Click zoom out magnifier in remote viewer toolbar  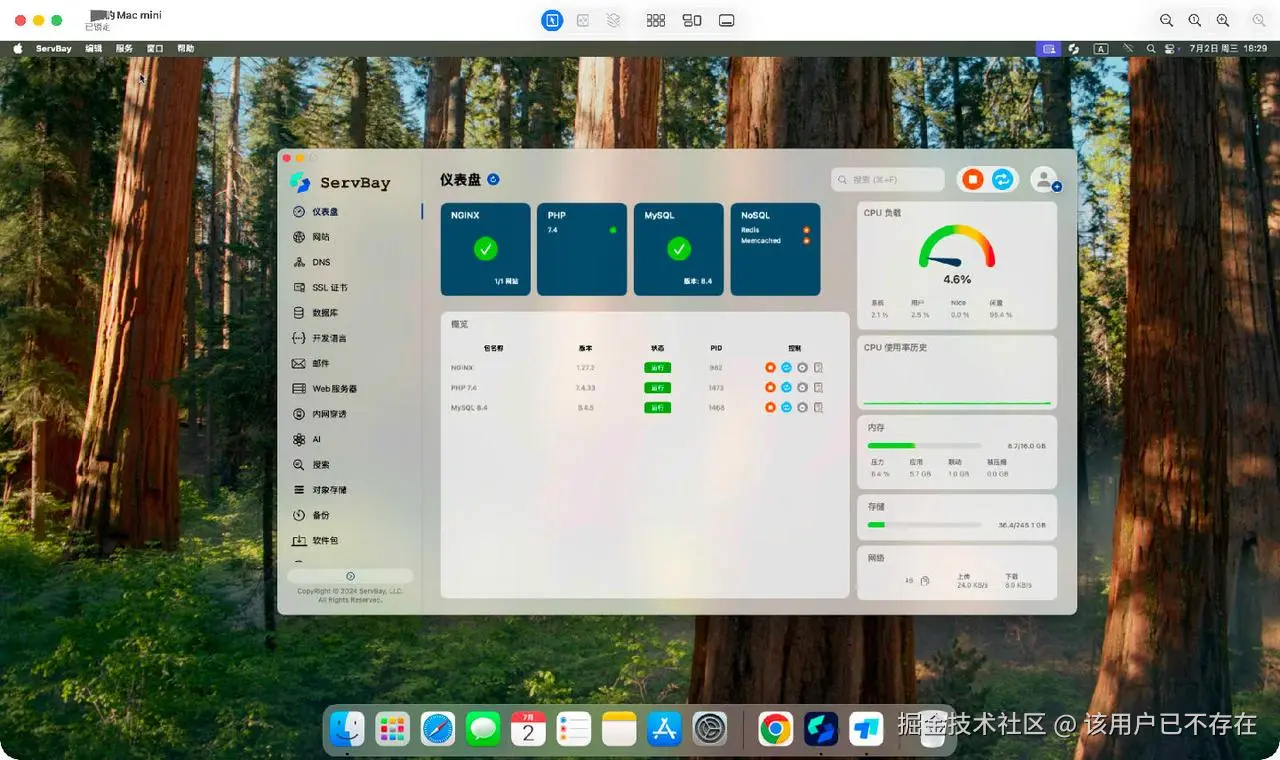point(1167,20)
